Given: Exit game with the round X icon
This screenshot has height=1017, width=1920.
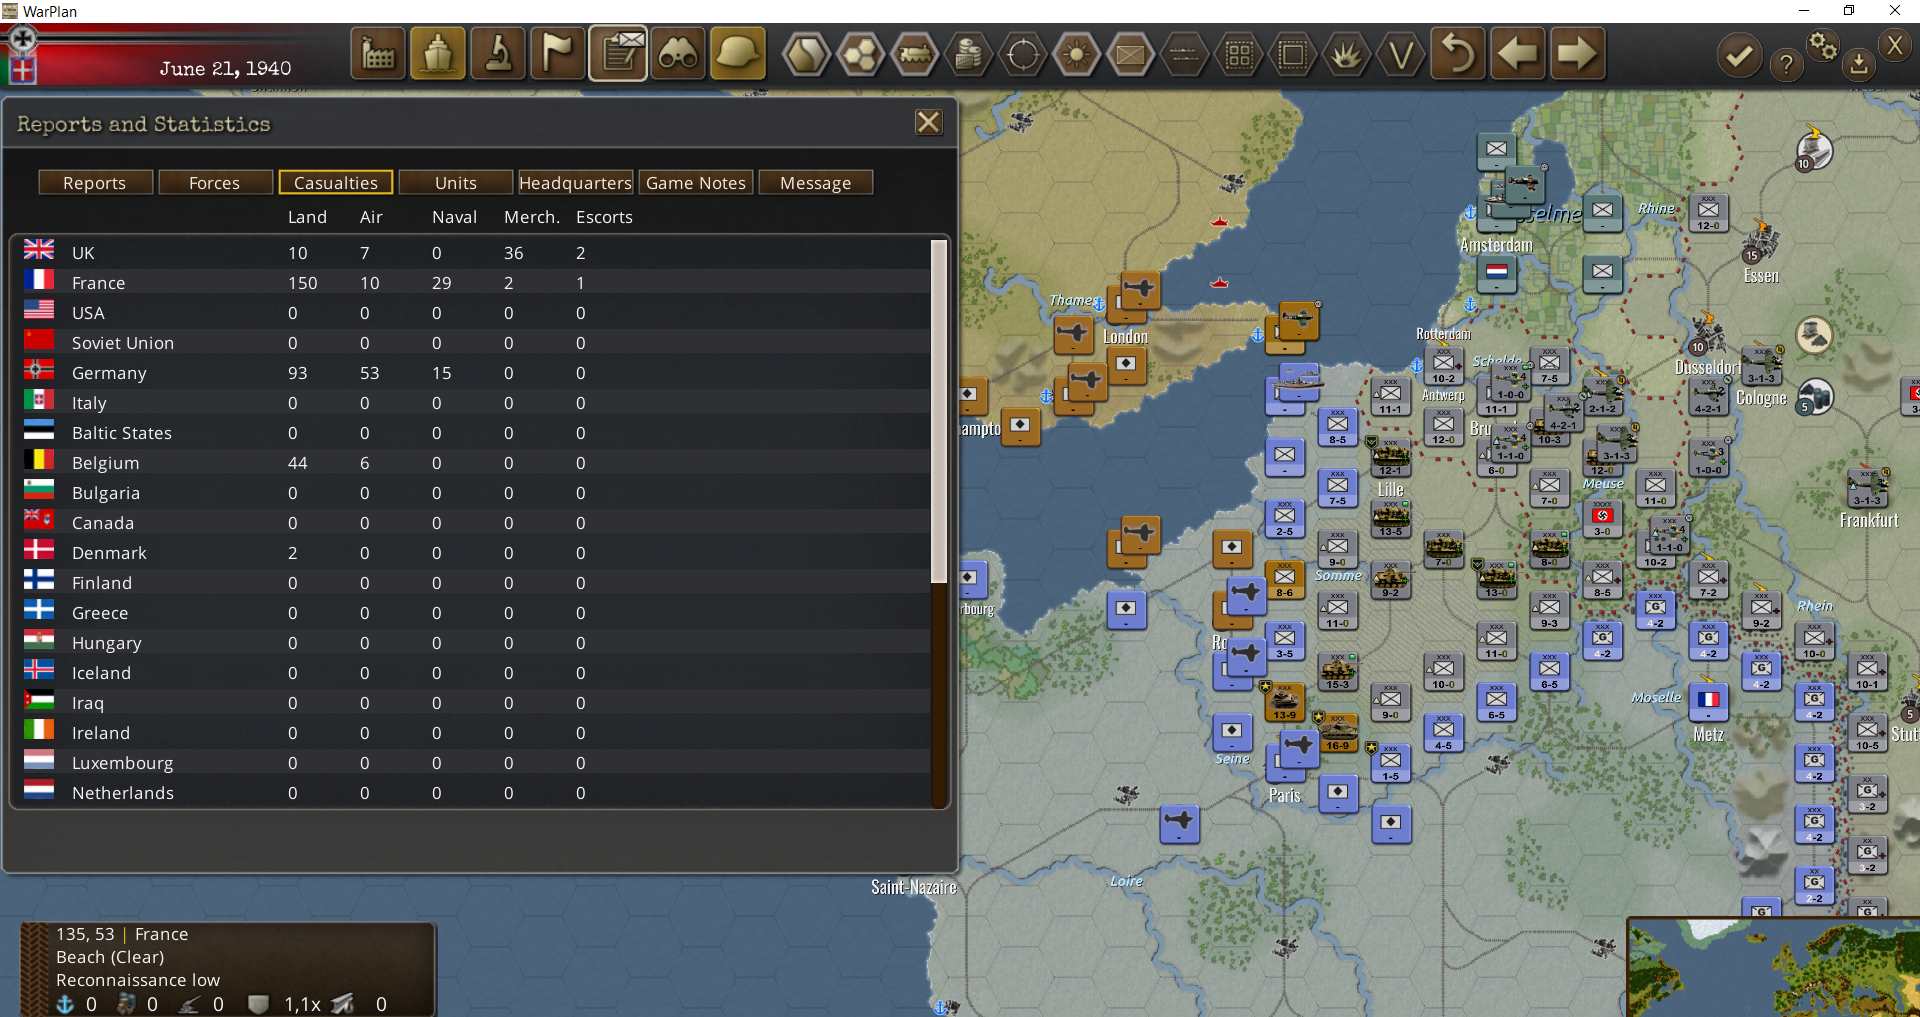Looking at the screenshot, I should point(1895,46).
